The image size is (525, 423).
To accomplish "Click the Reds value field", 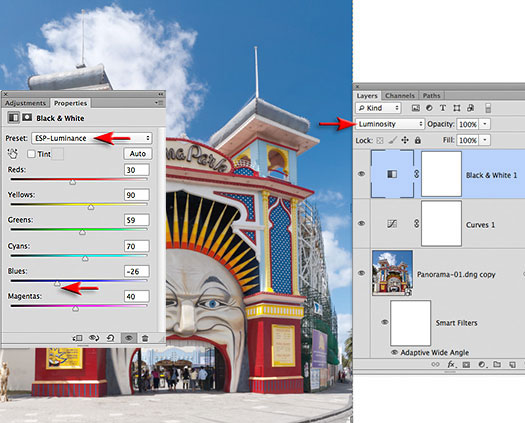I will [x=136, y=170].
